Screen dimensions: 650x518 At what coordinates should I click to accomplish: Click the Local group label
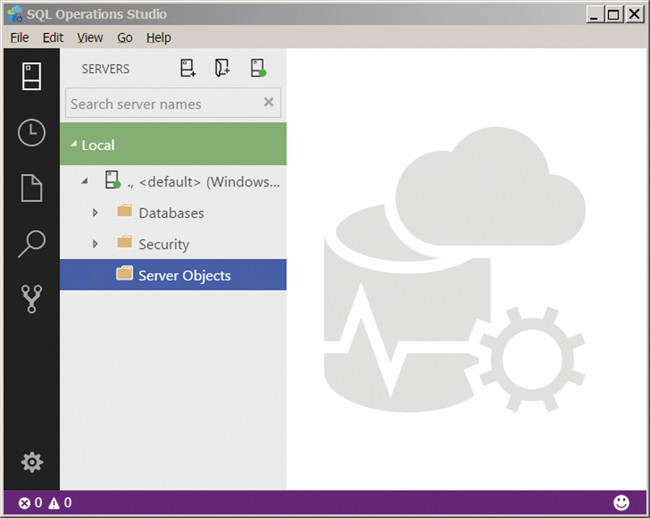click(x=98, y=145)
